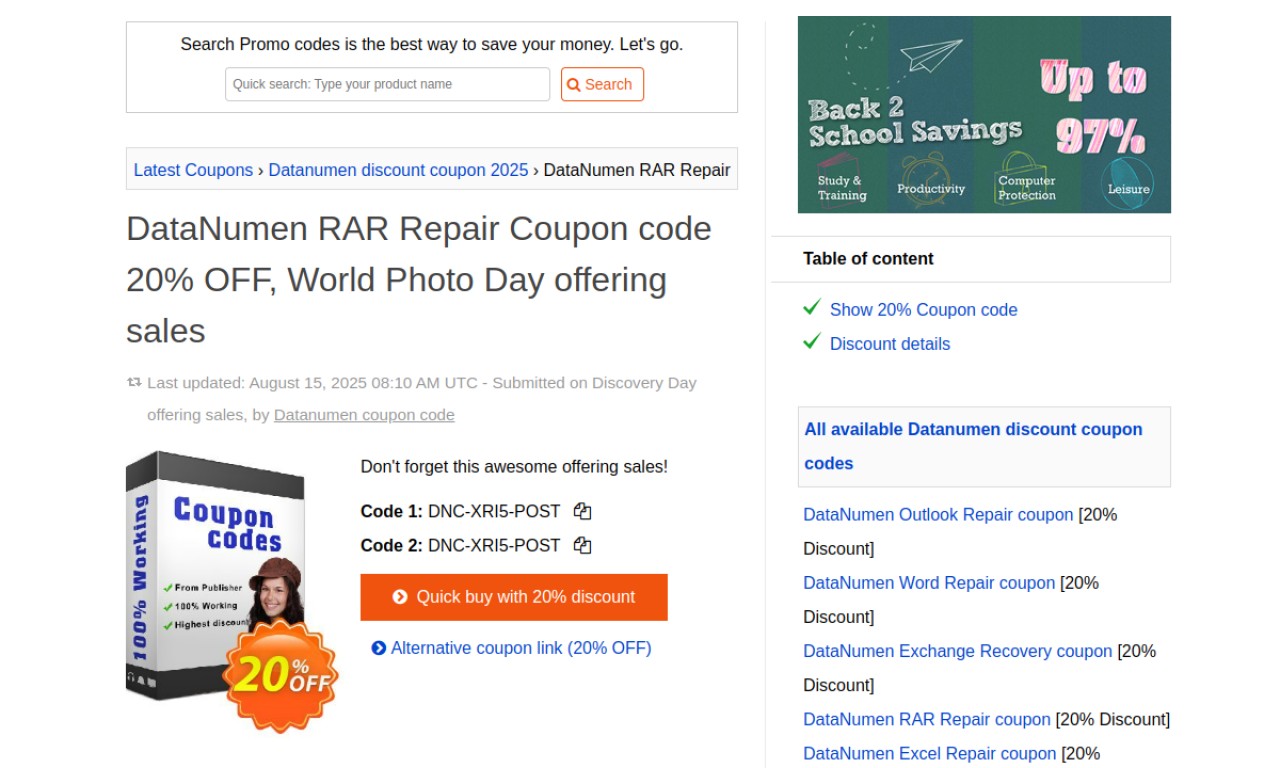Click Computer Protection on the banner
The height and width of the screenshot is (768, 1280).
coord(1026,188)
